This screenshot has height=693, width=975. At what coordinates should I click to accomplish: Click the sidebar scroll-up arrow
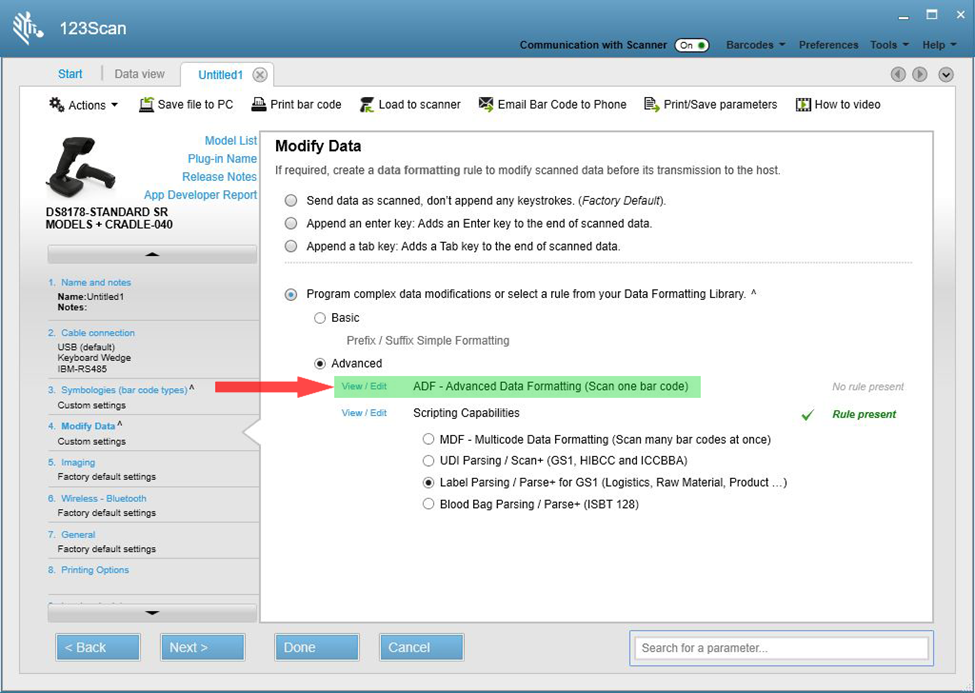[x=151, y=253]
